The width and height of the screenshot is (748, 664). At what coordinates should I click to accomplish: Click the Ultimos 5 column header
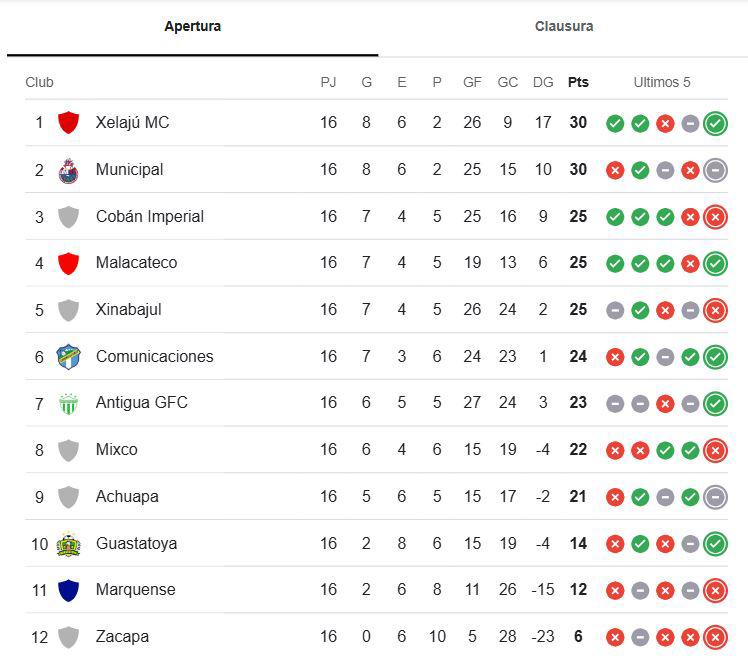click(x=662, y=82)
